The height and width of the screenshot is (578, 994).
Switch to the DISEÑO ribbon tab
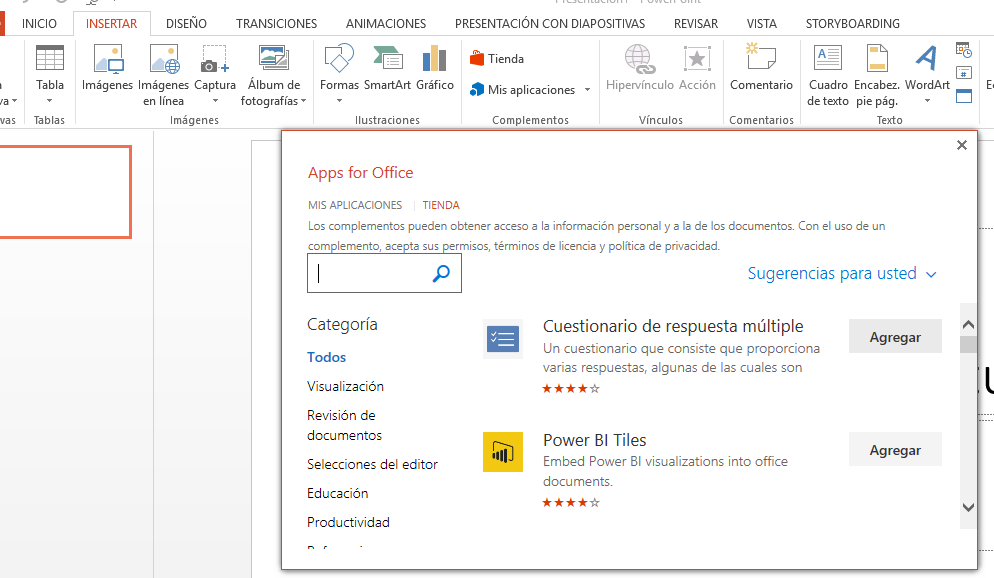[186, 24]
